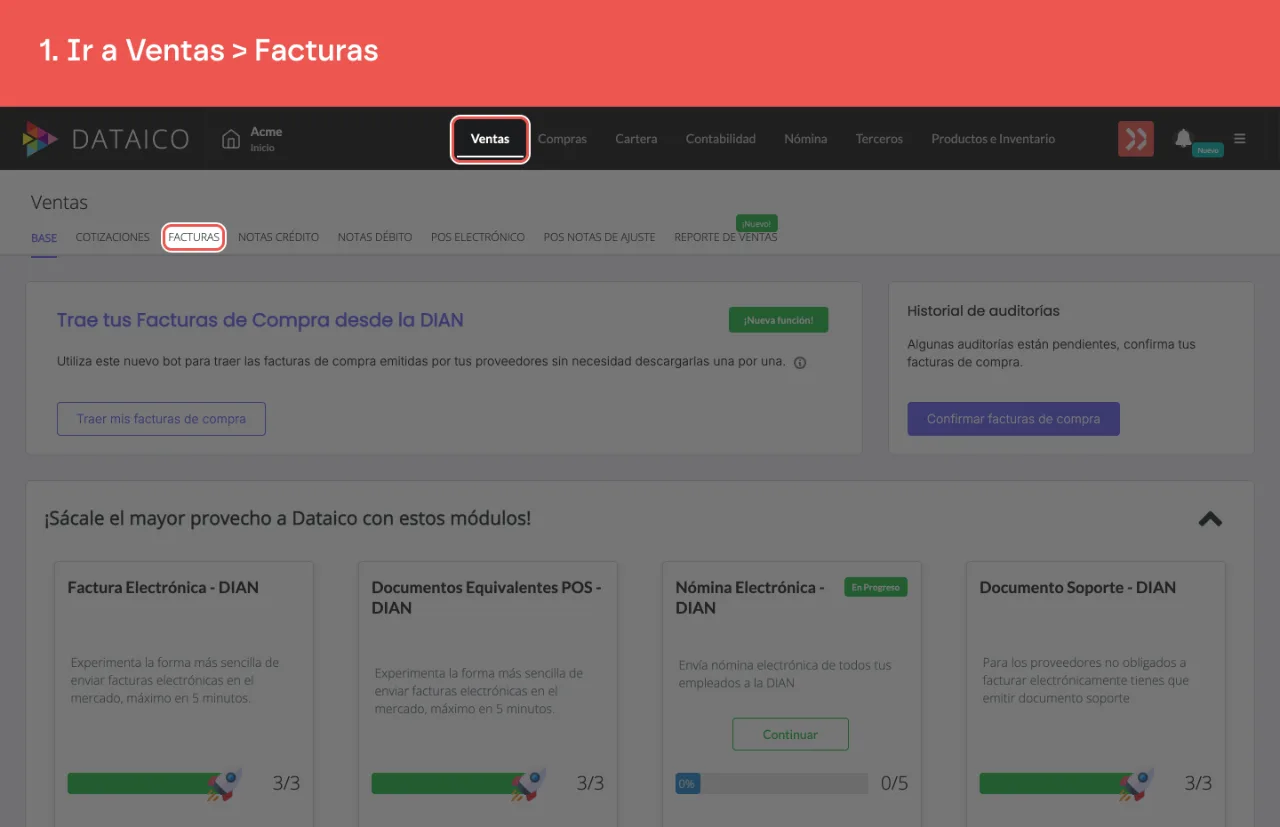Viewport: 1280px width, 827px height.
Task: Open the hamburger menu icon
Action: point(1240,139)
